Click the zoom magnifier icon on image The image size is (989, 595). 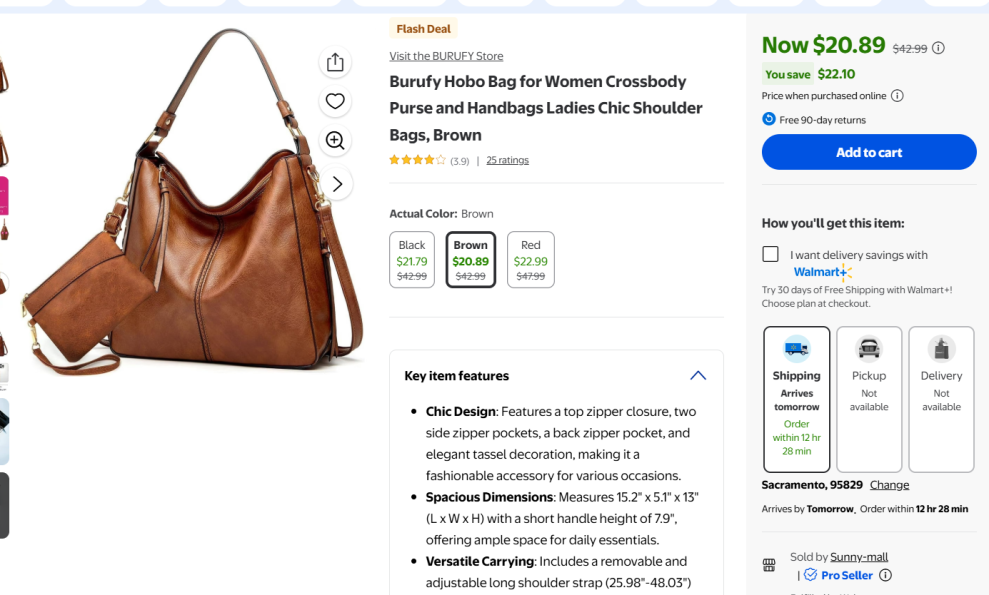click(335, 141)
